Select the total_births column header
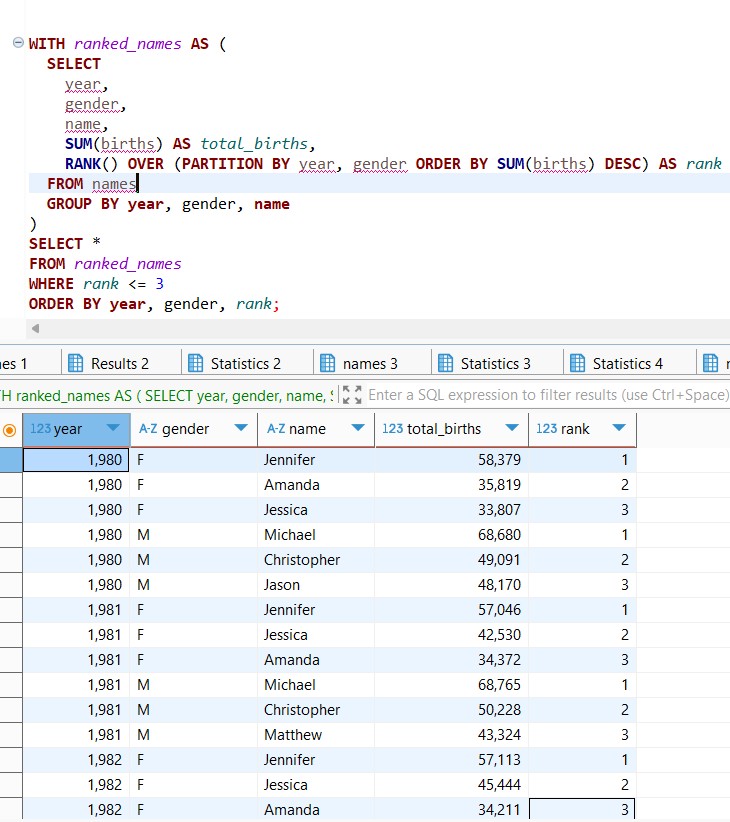This screenshot has width=730, height=822. [x=452, y=429]
